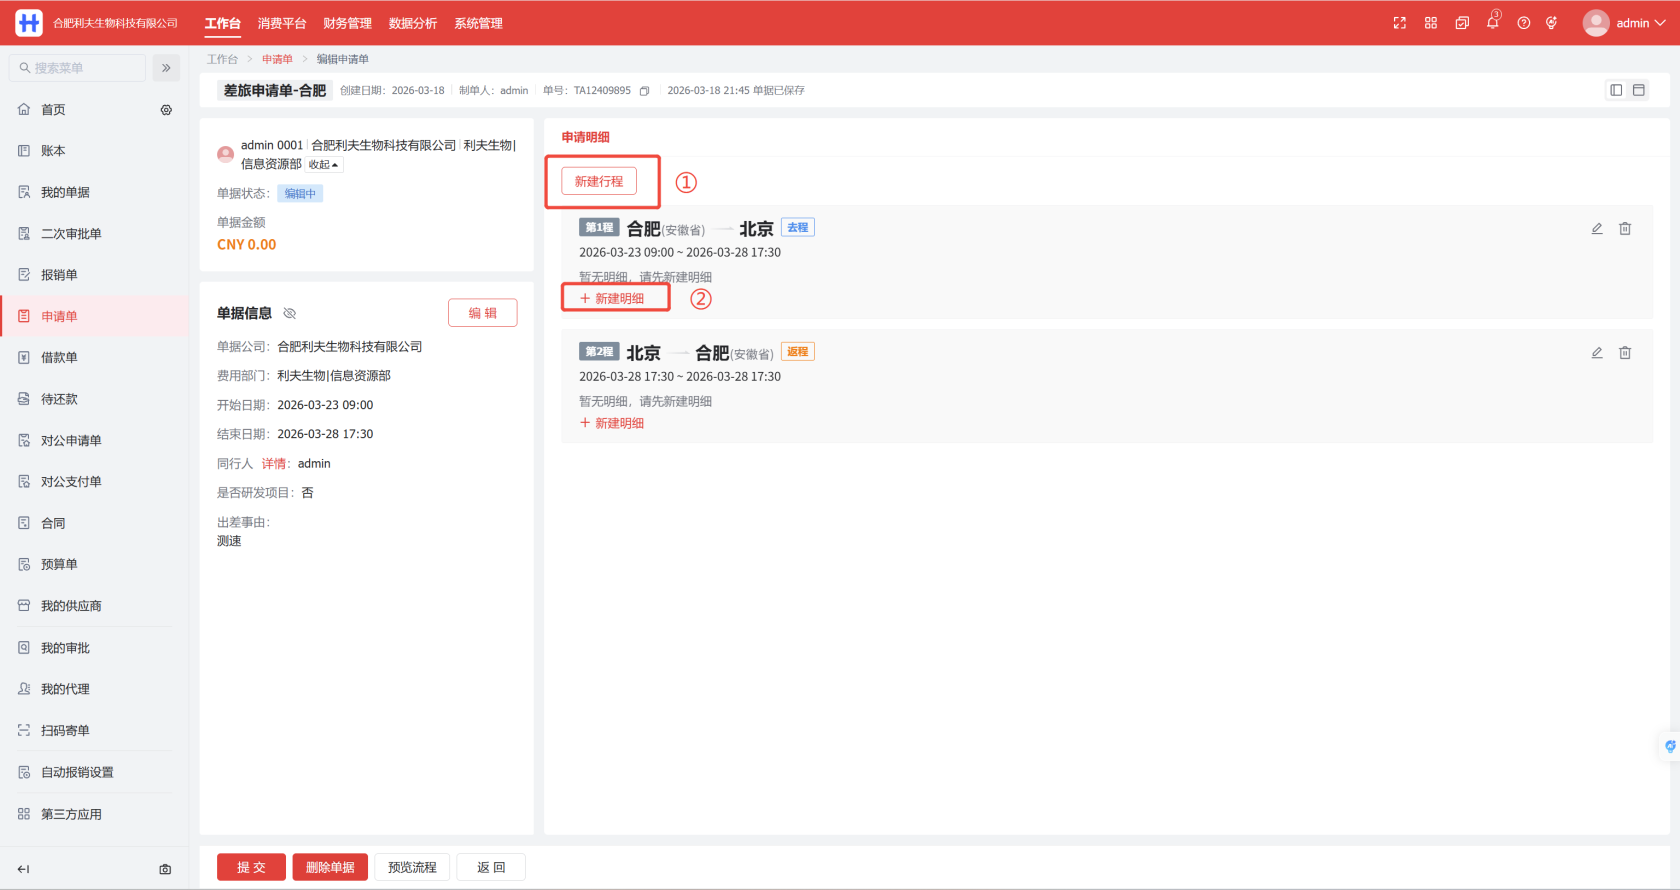1680x890 pixels.
Task: Click the AI assistant lightbulb icon
Action: click(x=1551, y=23)
